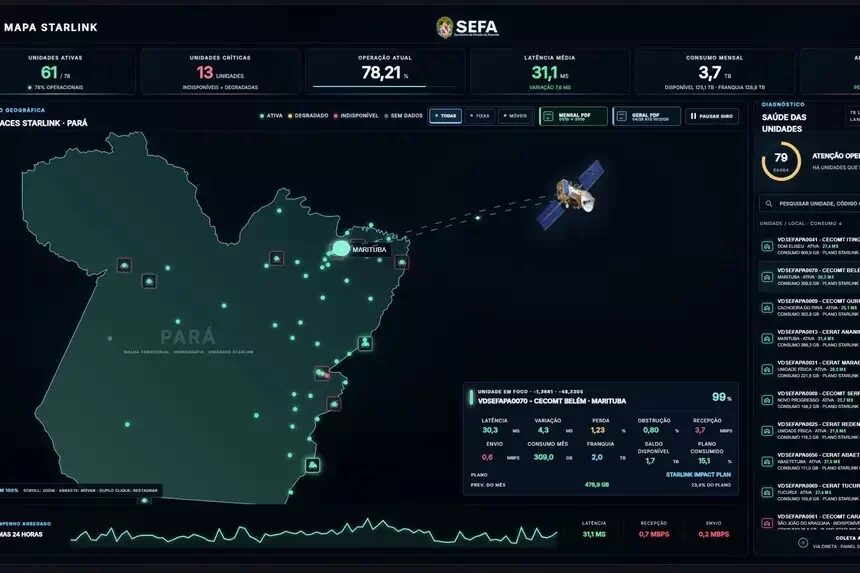Image resolution: width=860 pixels, height=573 pixels.
Task: Click the satellite graphic above the map
Action: [x=572, y=195]
